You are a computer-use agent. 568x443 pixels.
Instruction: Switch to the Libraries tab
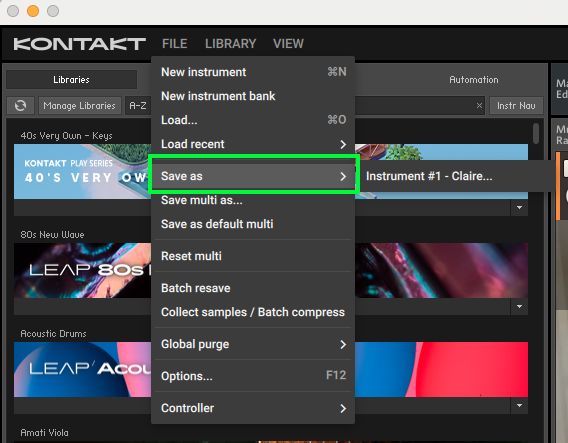click(x=71, y=80)
